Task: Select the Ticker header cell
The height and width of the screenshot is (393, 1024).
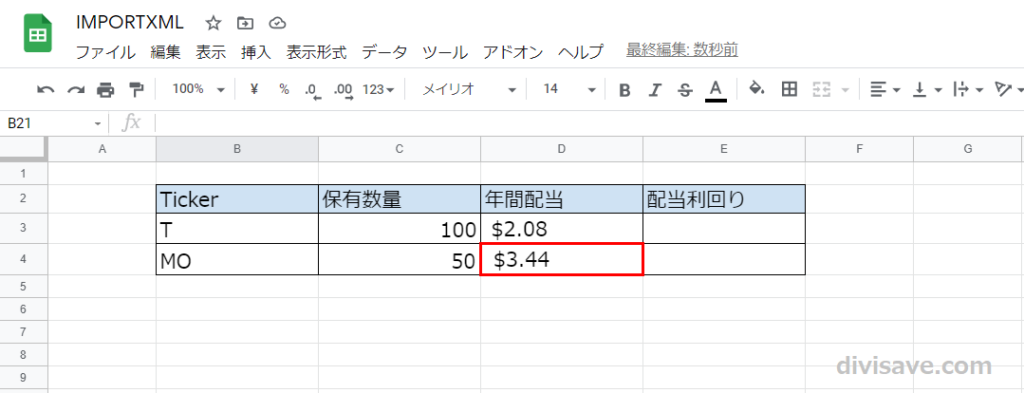Action: (x=237, y=198)
